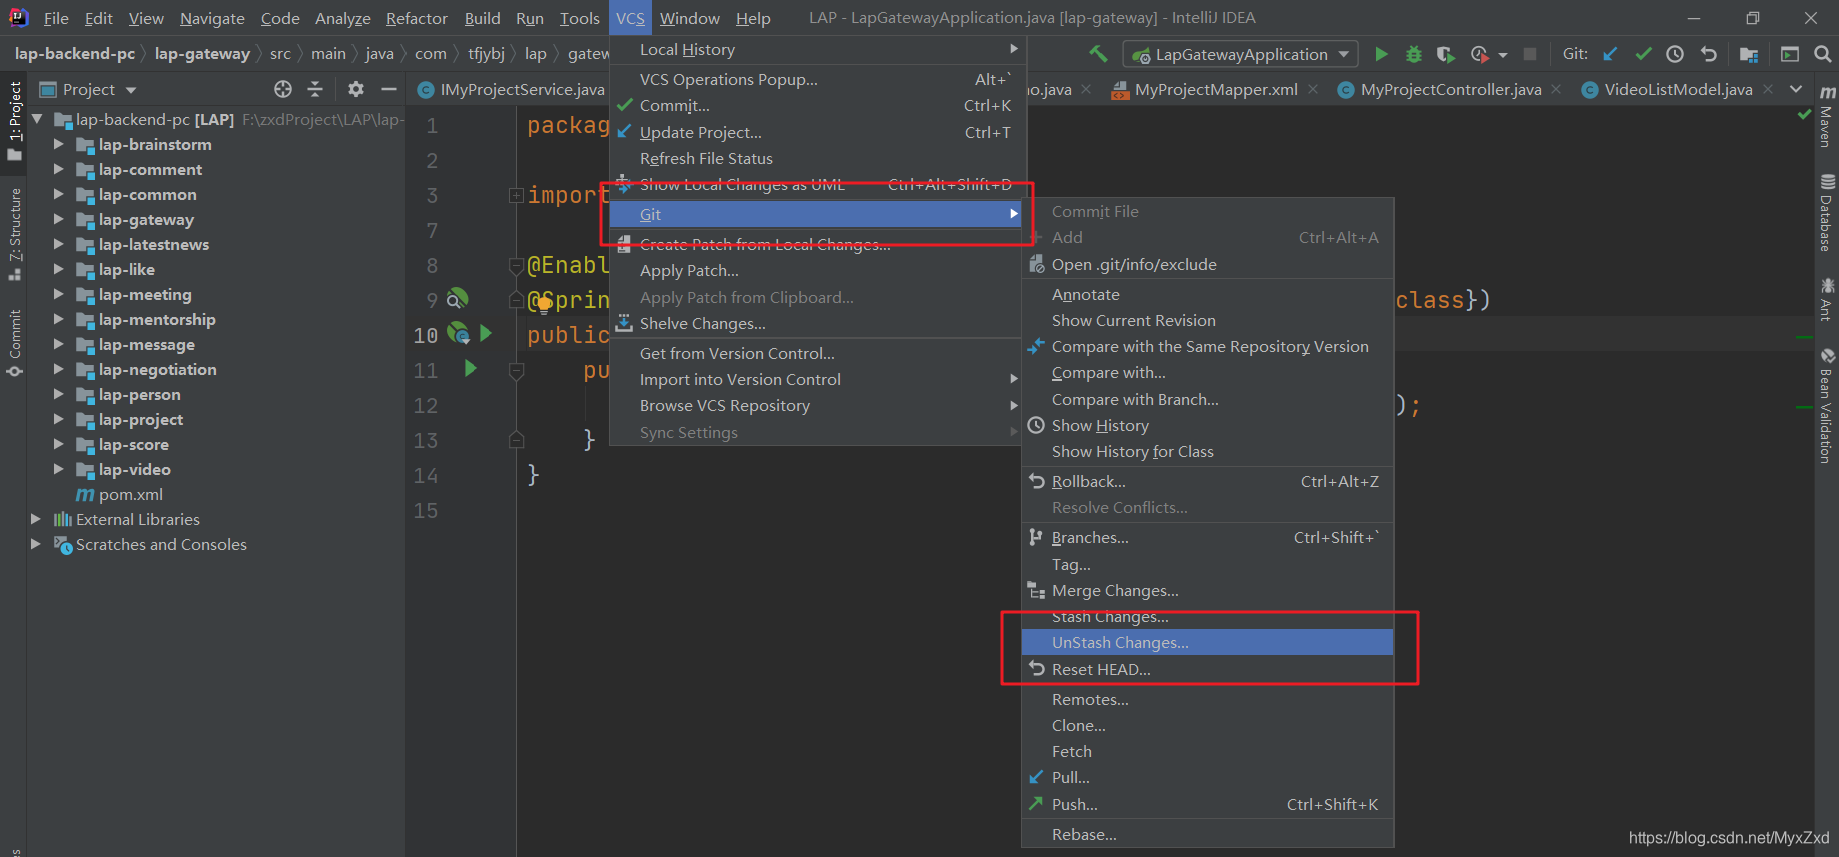Select UnStash Changes menu item

[1207, 642]
